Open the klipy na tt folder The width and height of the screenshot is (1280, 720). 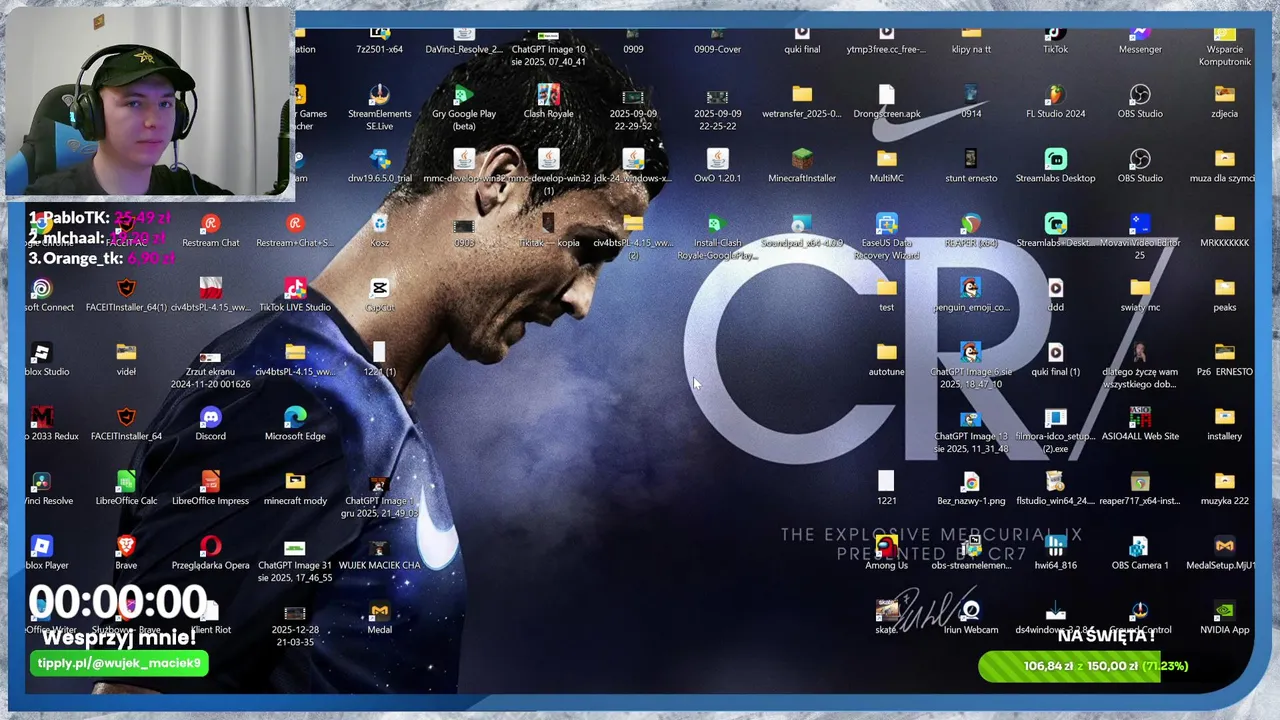pos(971,40)
